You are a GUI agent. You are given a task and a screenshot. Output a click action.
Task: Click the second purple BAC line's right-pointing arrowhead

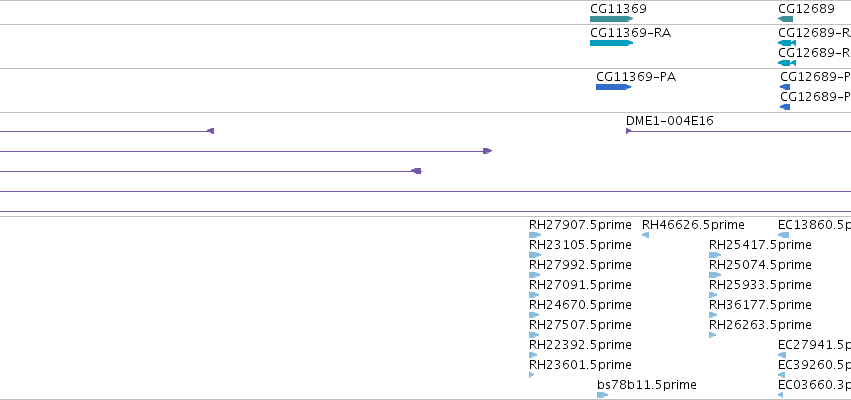pos(487,151)
